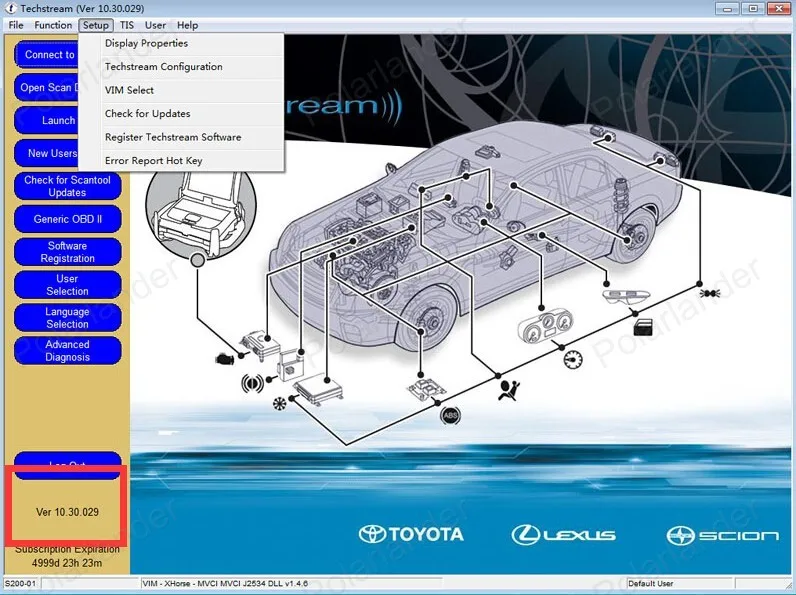Click the Lexus logo
The image size is (796, 595).
[563, 535]
